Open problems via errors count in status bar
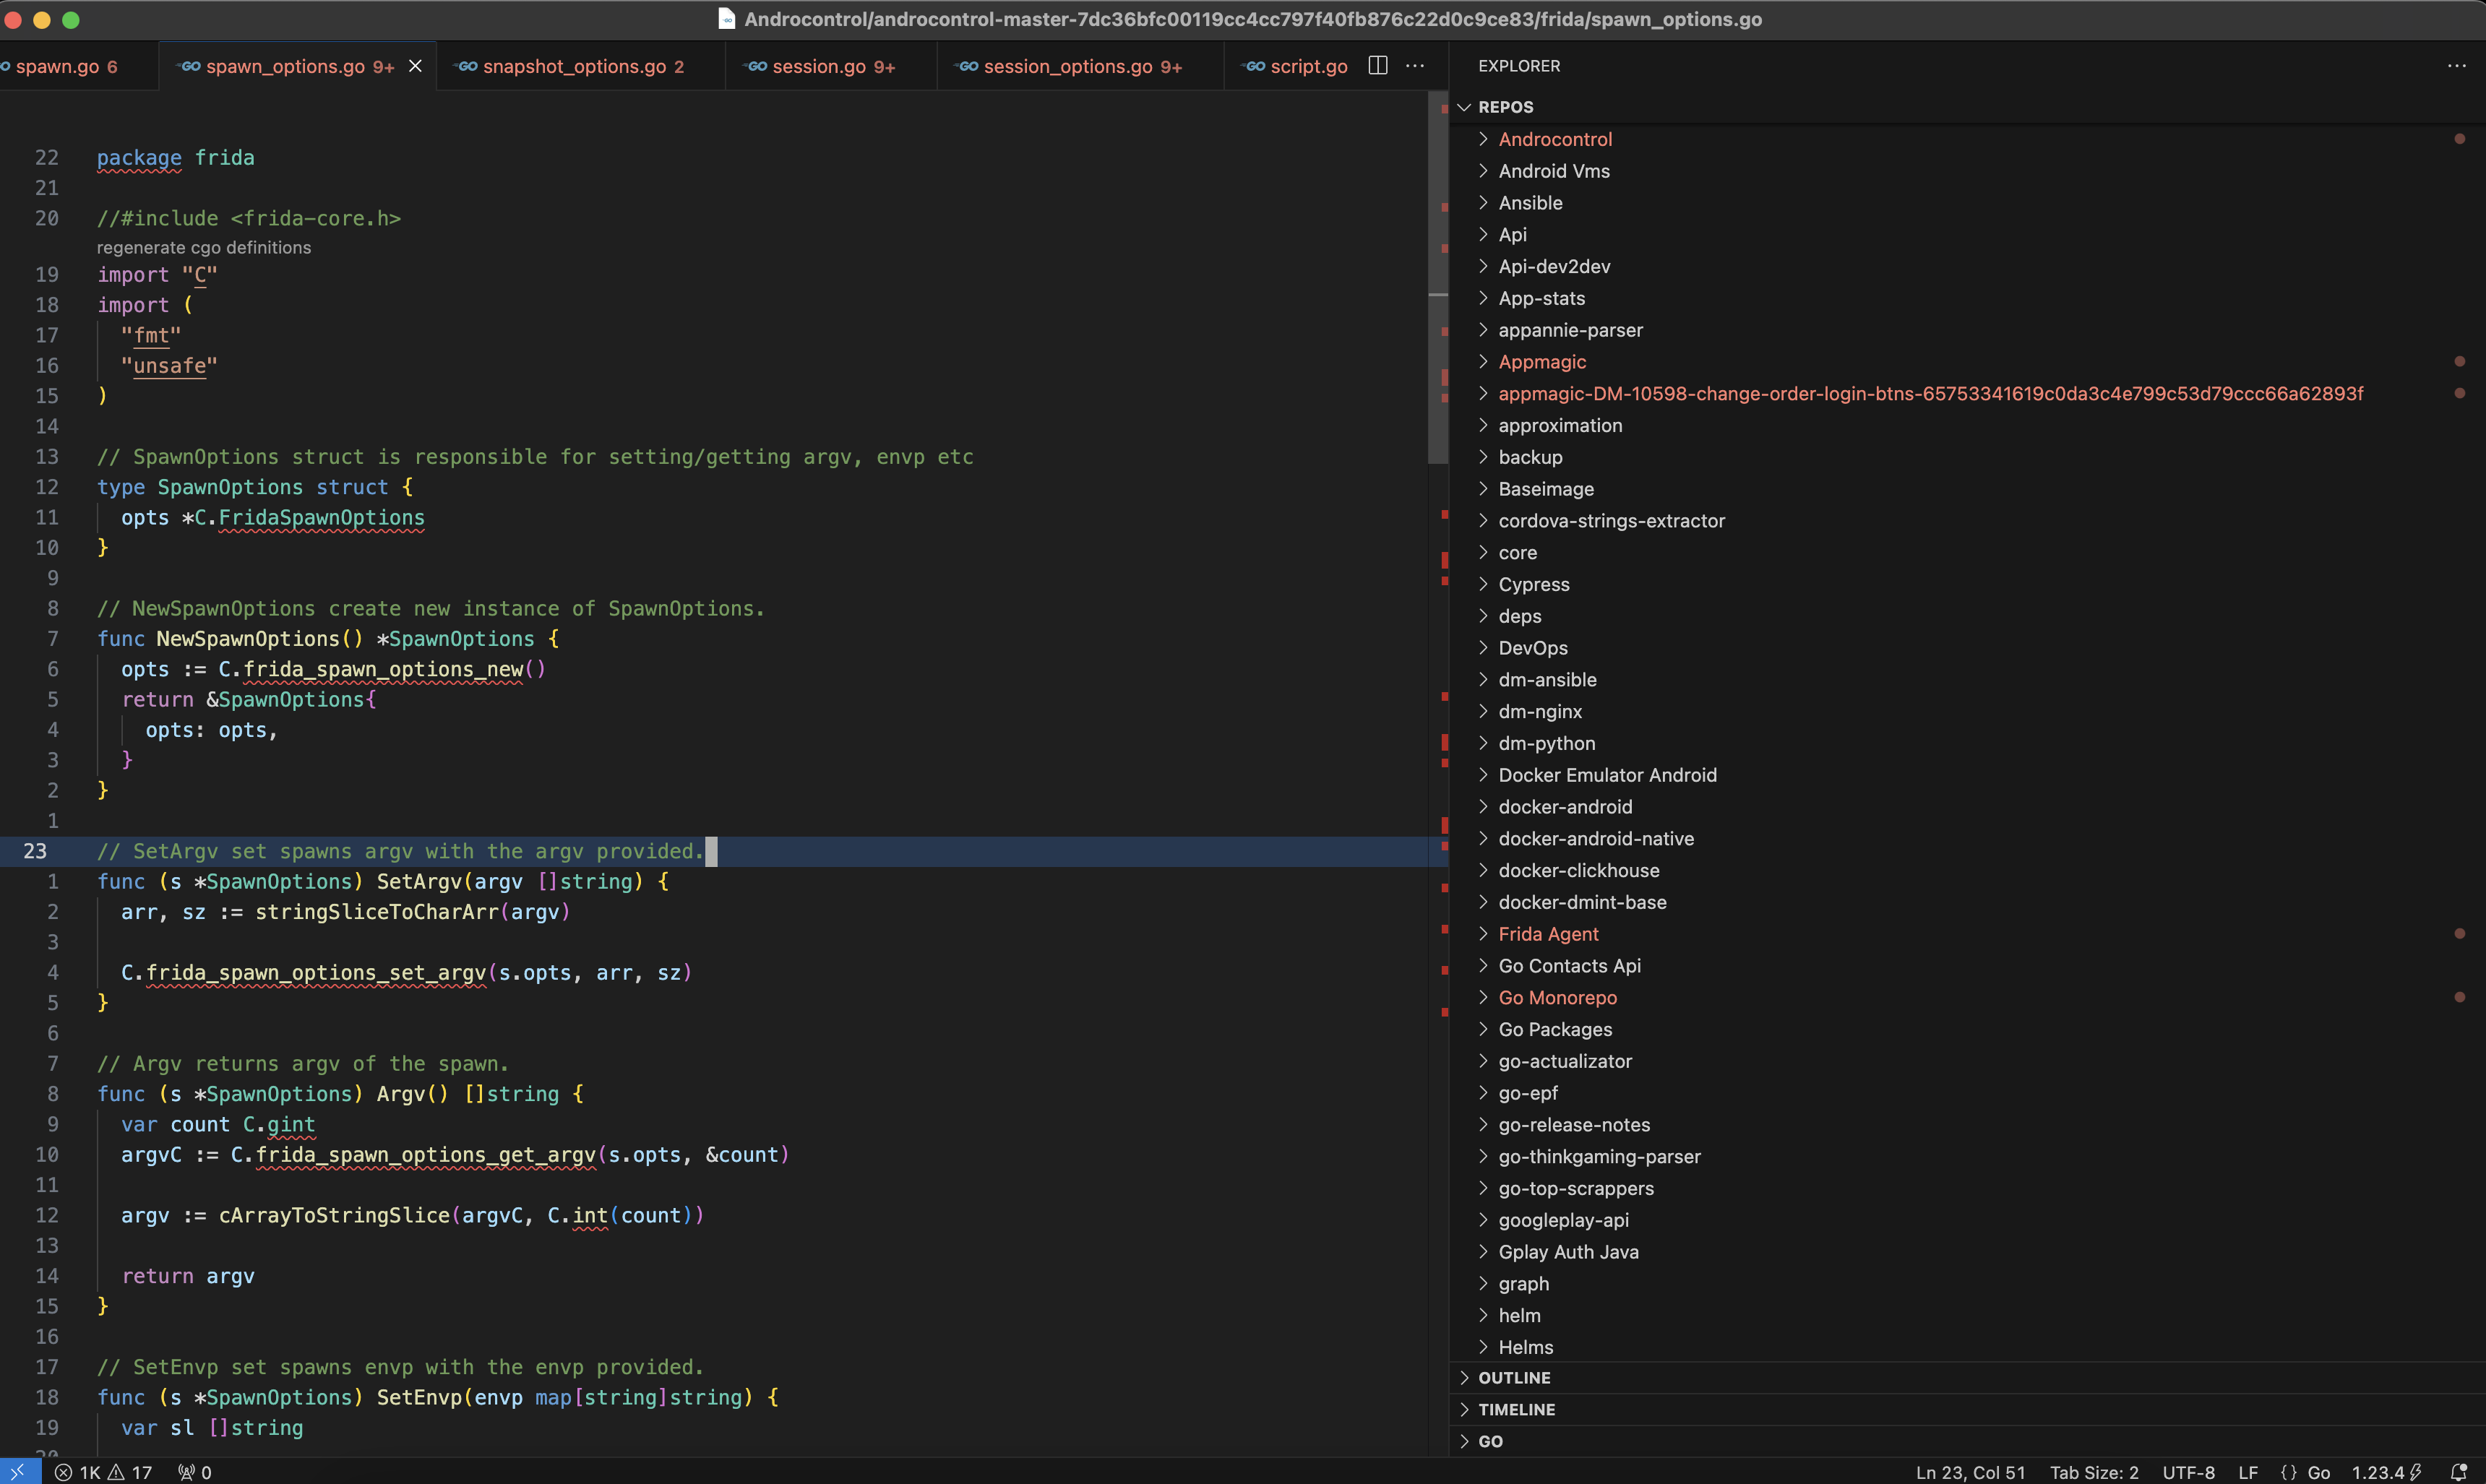Image resolution: width=2486 pixels, height=1484 pixels. pos(77,1472)
